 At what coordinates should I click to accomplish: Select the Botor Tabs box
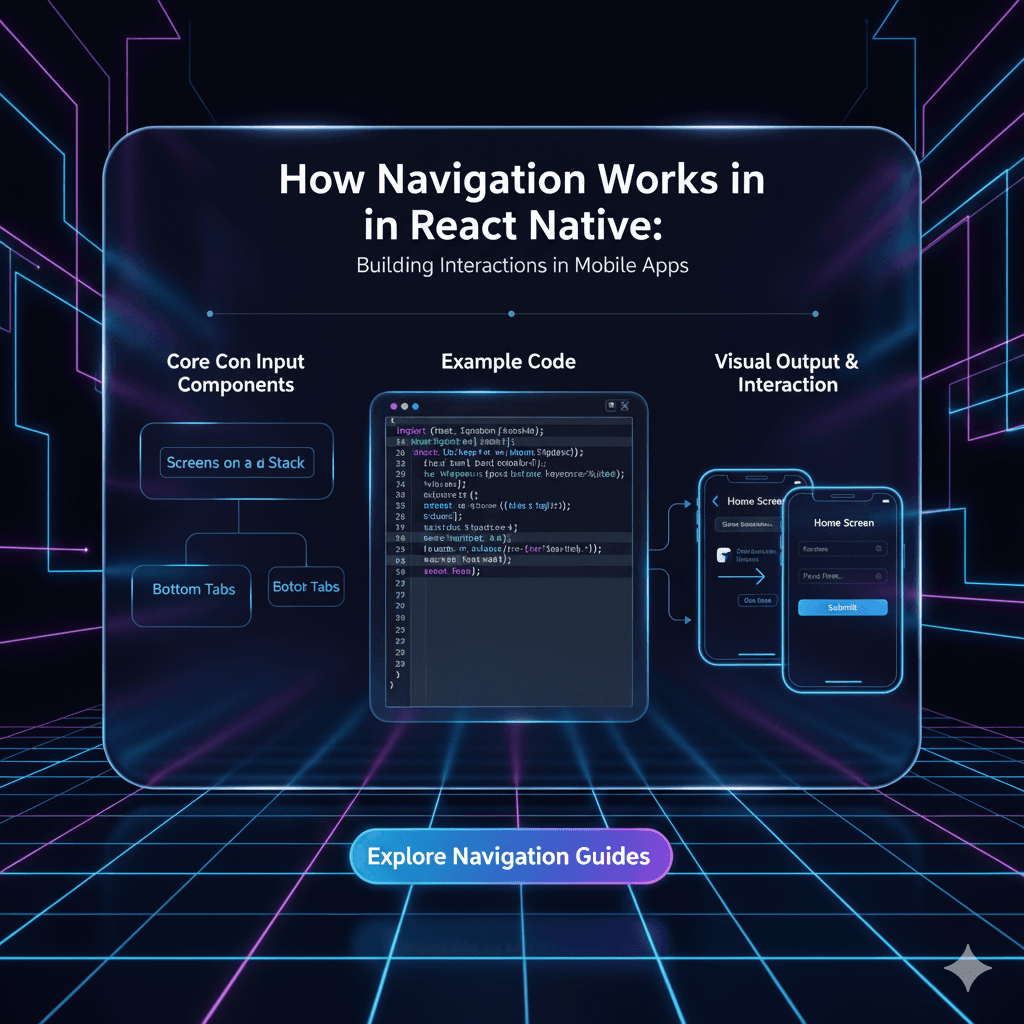(306, 587)
